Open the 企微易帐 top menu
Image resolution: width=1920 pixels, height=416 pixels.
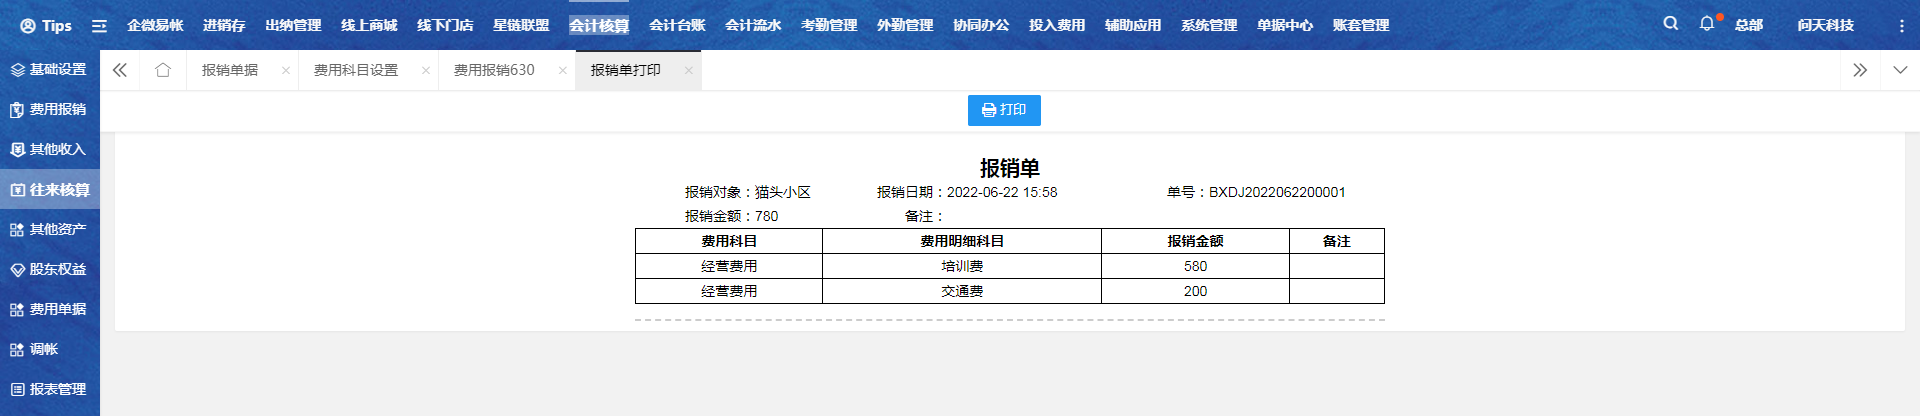click(155, 26)
